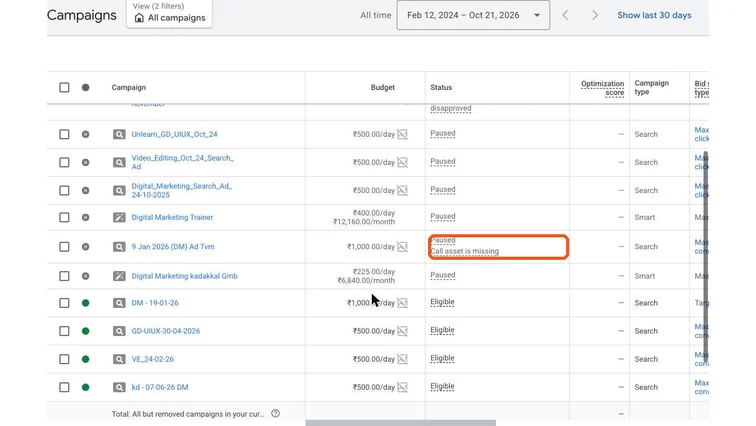This screenshot has width=756, height=426.
Task: Sort by Optimization score column header
Action: click(x=603, y=88)
